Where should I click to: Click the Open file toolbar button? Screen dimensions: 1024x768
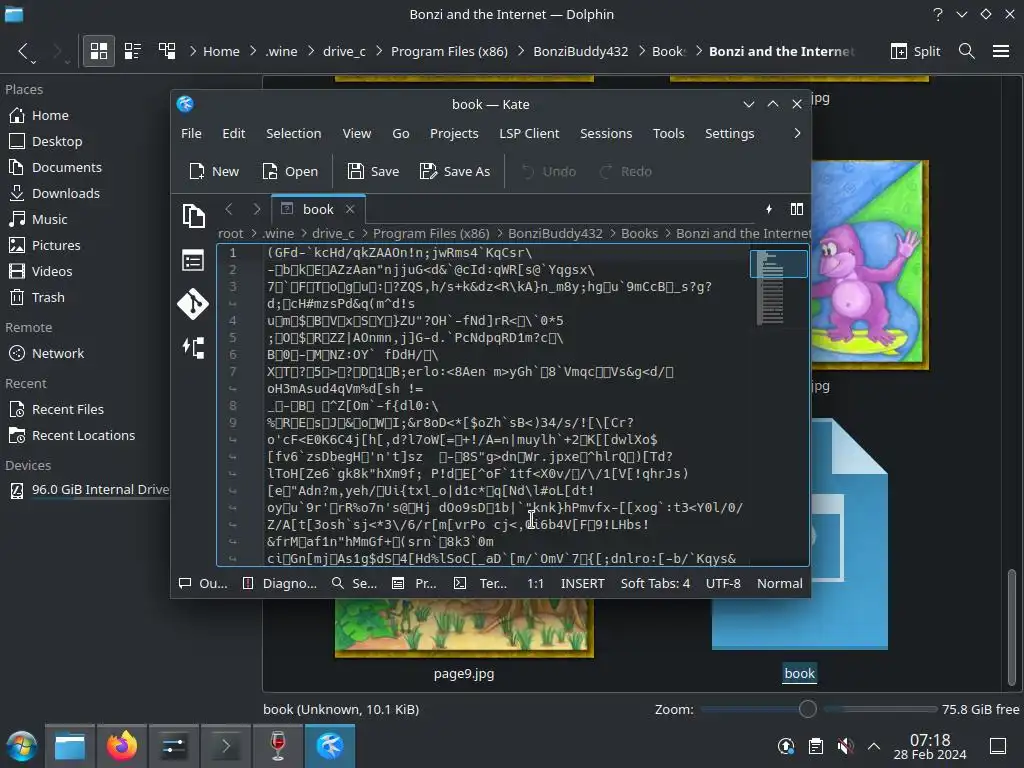(x=290, y=171)
